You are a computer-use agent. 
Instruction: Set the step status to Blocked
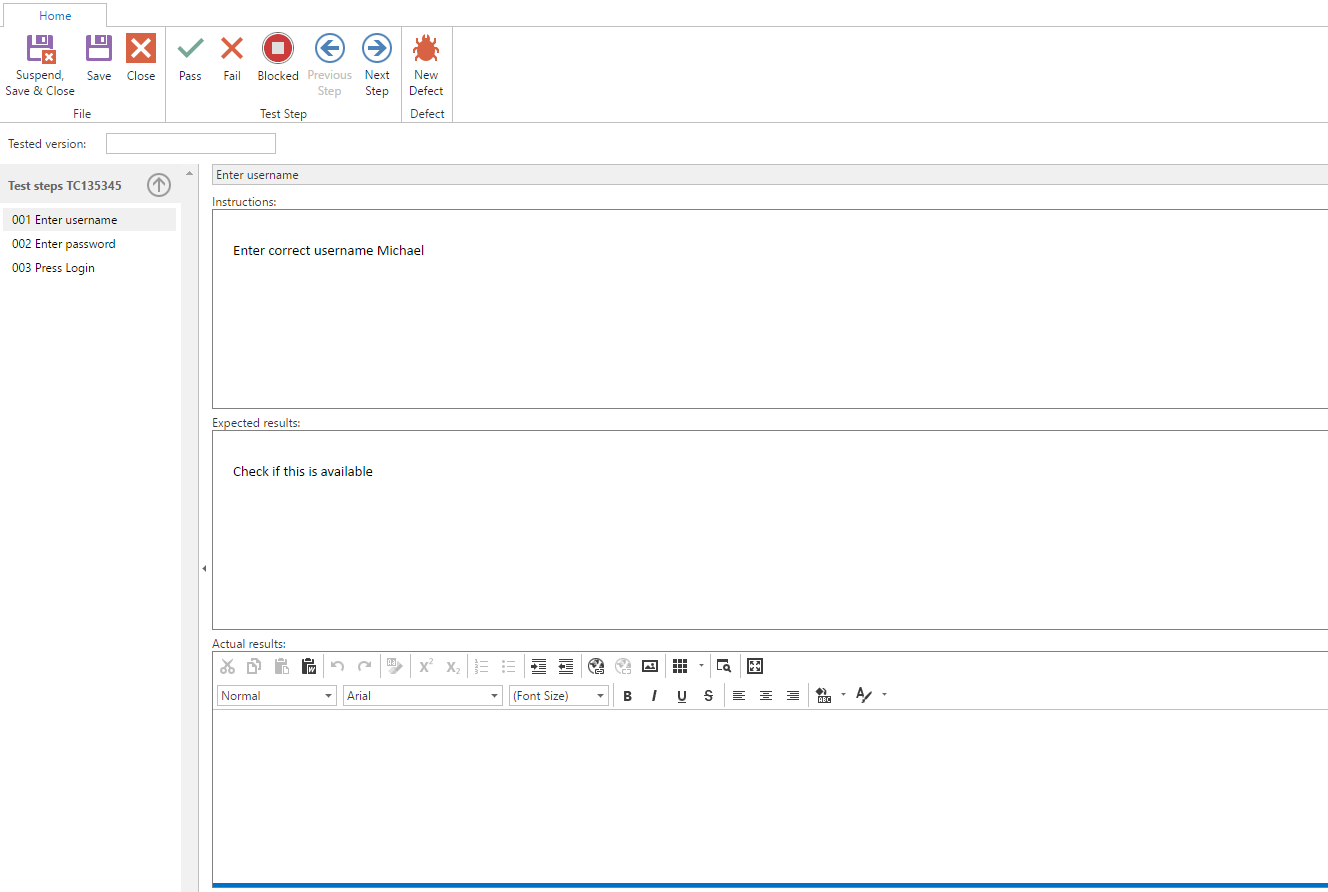coord(278,58)
